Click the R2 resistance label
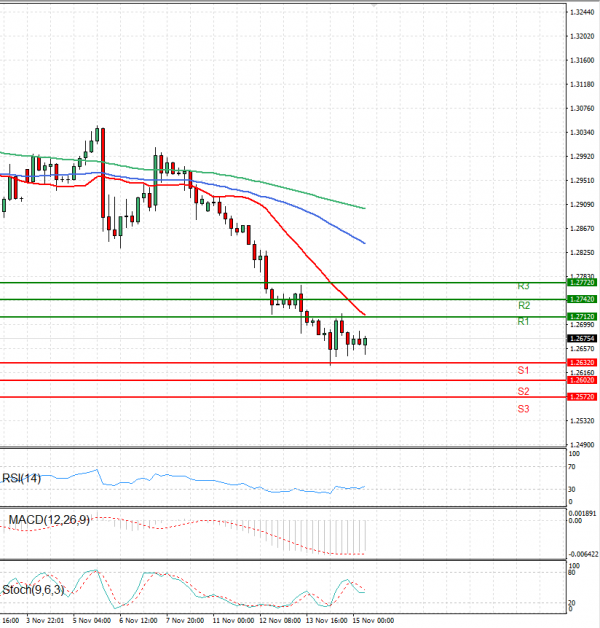 (x=523, y=305)
